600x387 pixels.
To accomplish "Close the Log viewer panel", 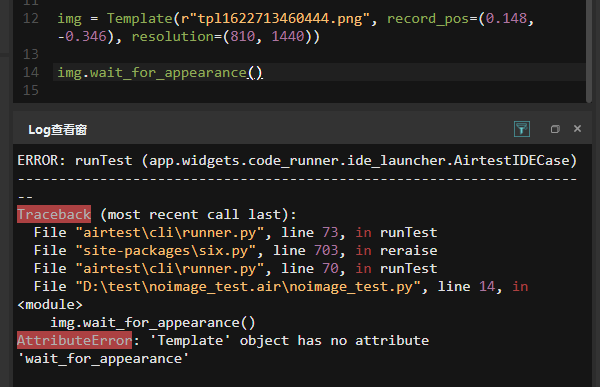I will tap(577, 129).
